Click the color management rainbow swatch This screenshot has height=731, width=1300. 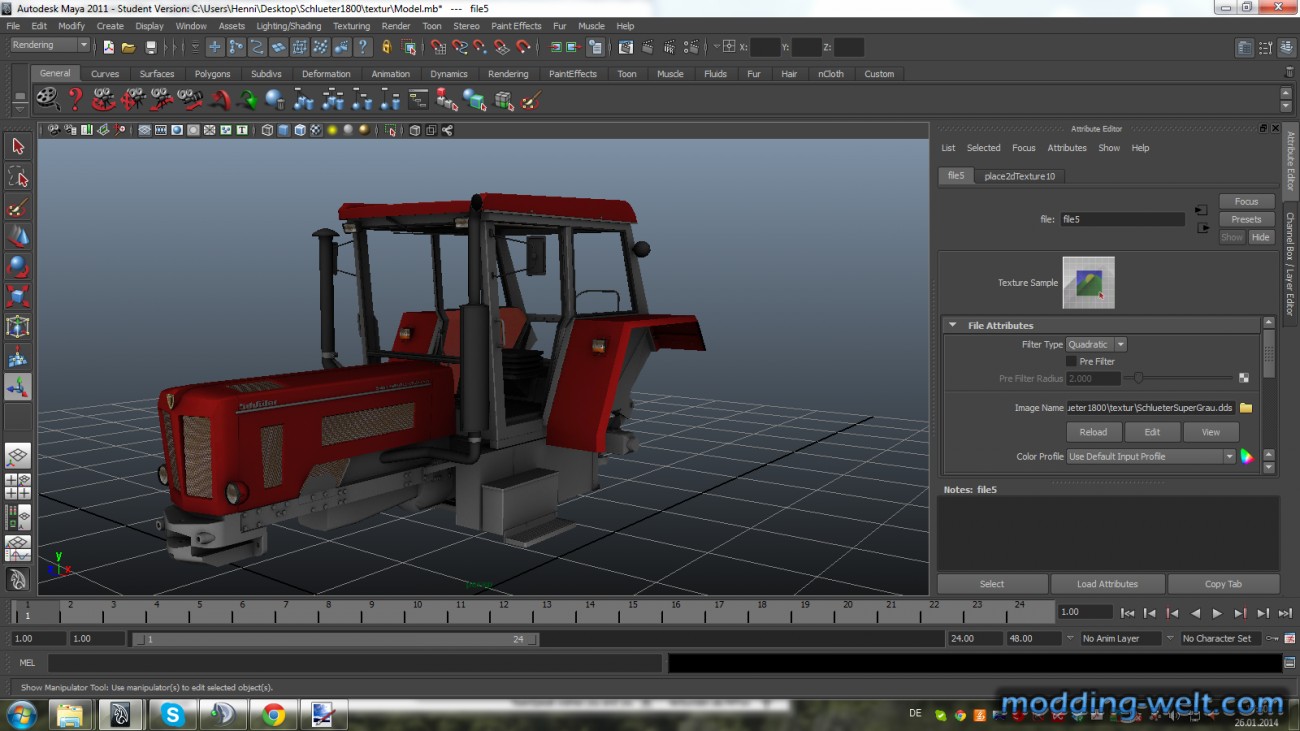[x=1247, y=456]
